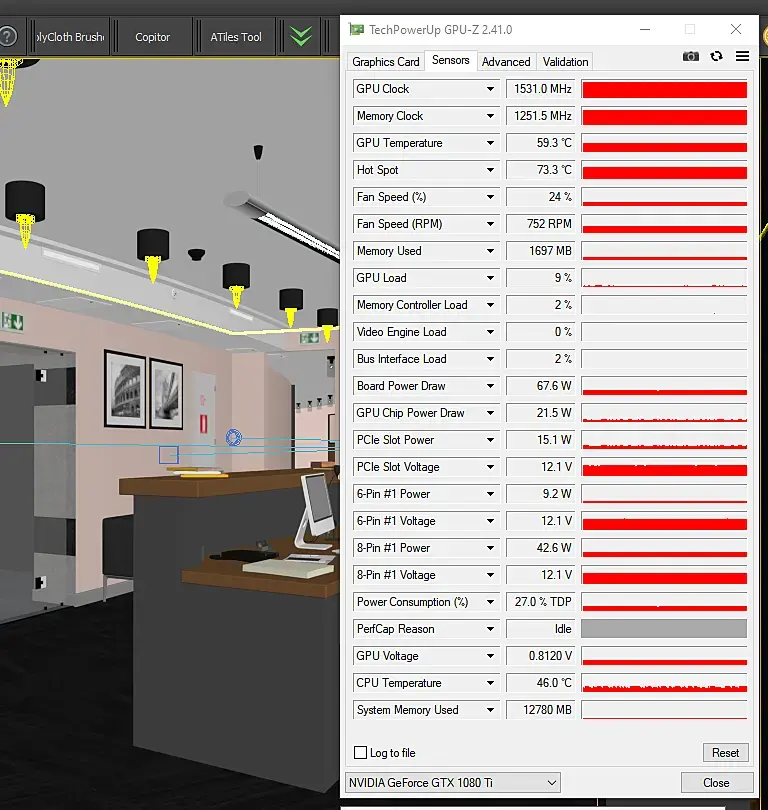Click the 0.8120 V GPU Voltage value
This screenshot has height=810, width=768.
coord(540,656)
